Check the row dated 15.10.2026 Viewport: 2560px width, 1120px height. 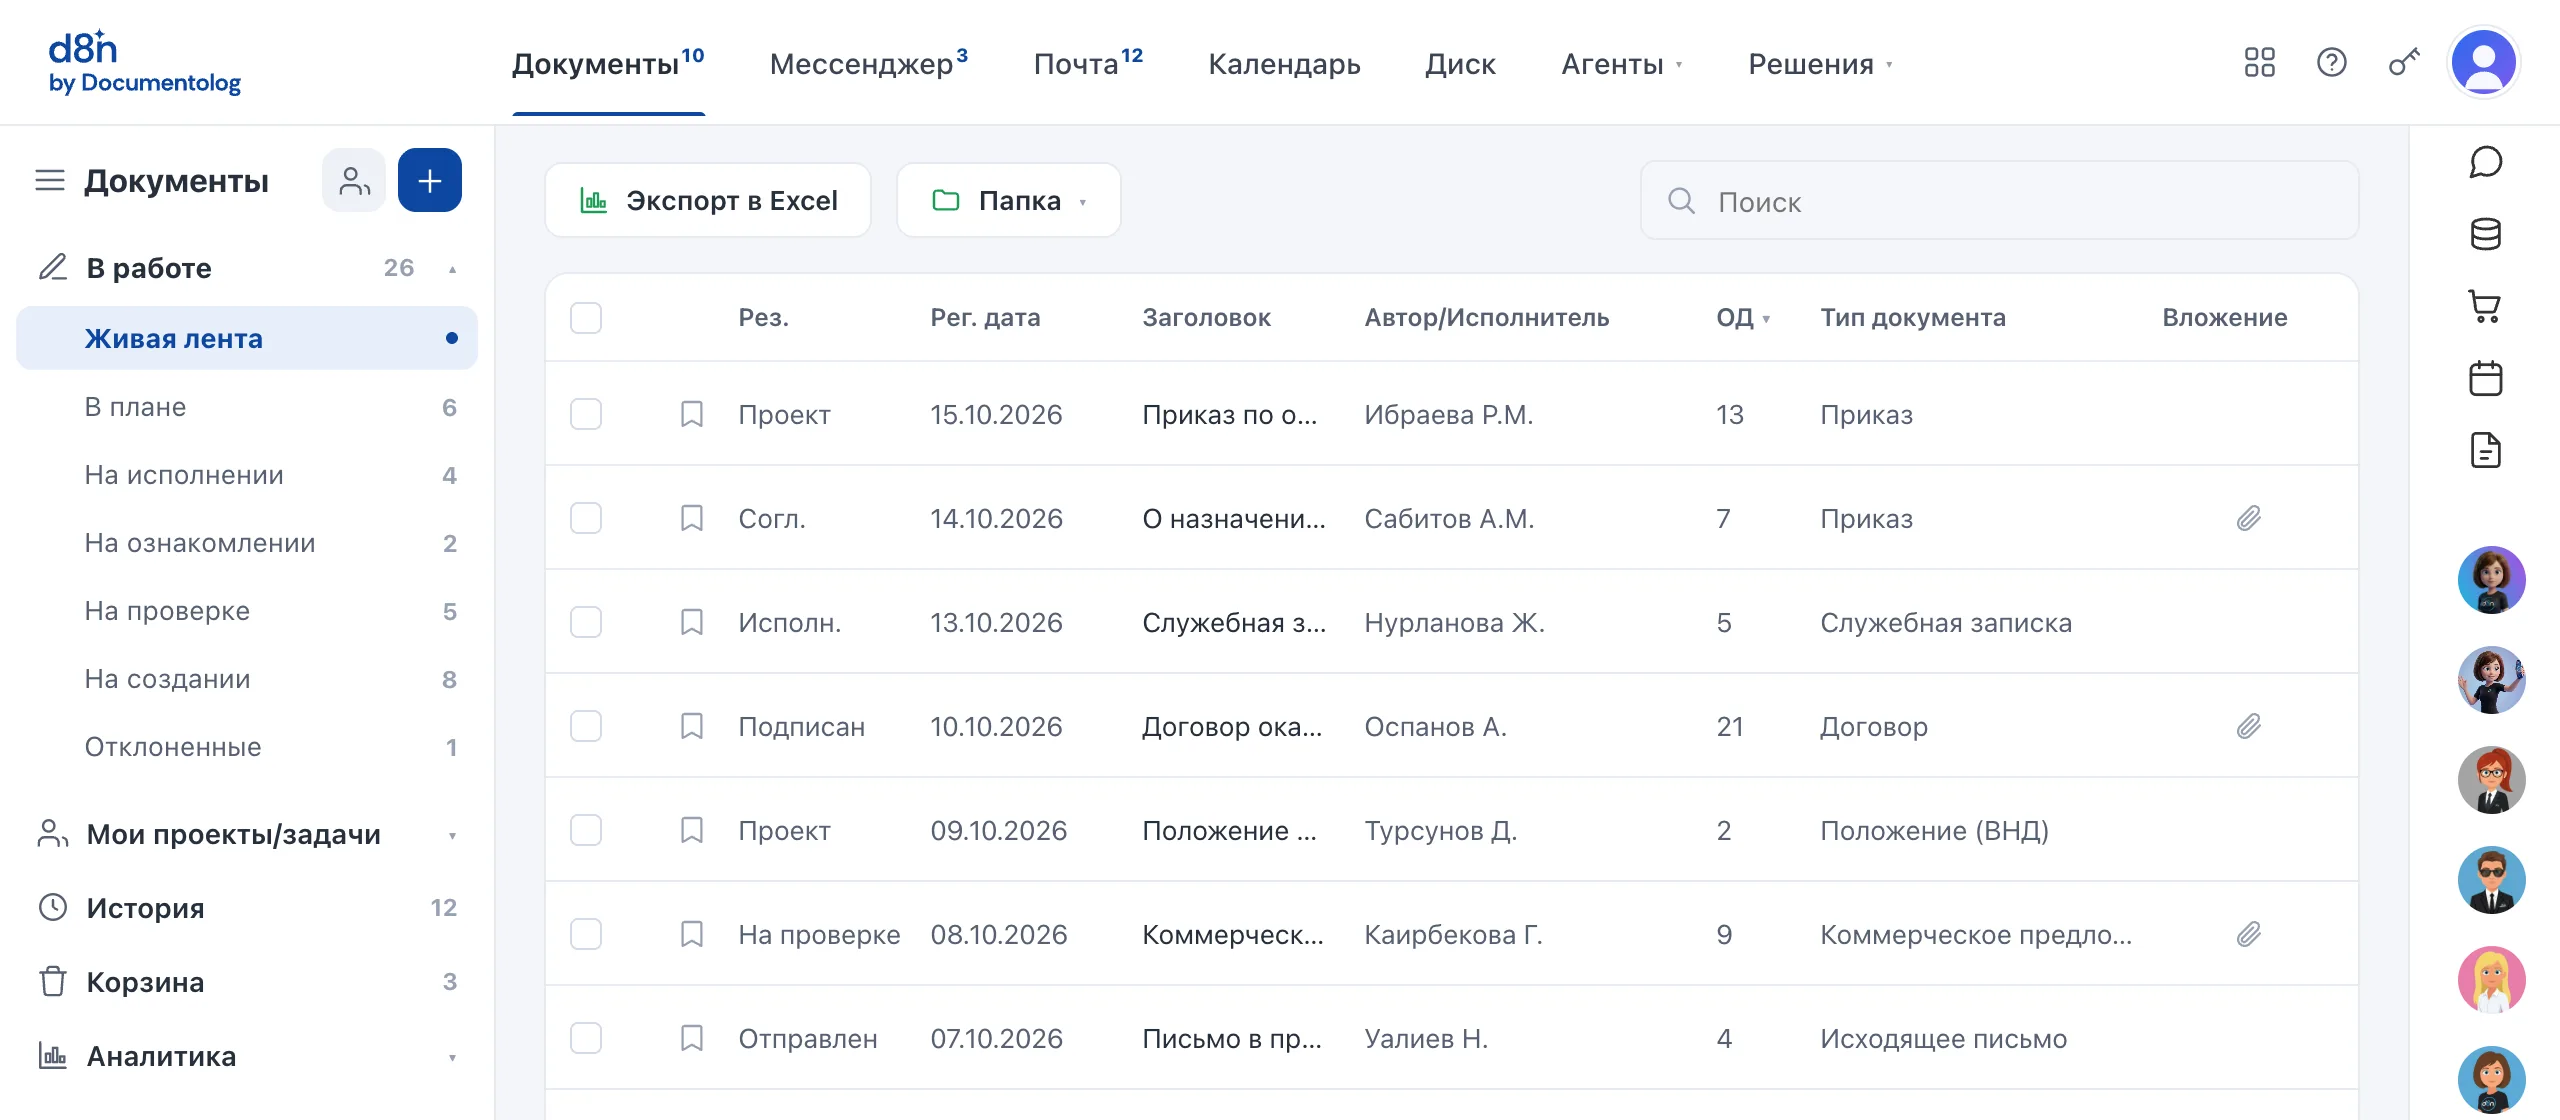586,414
